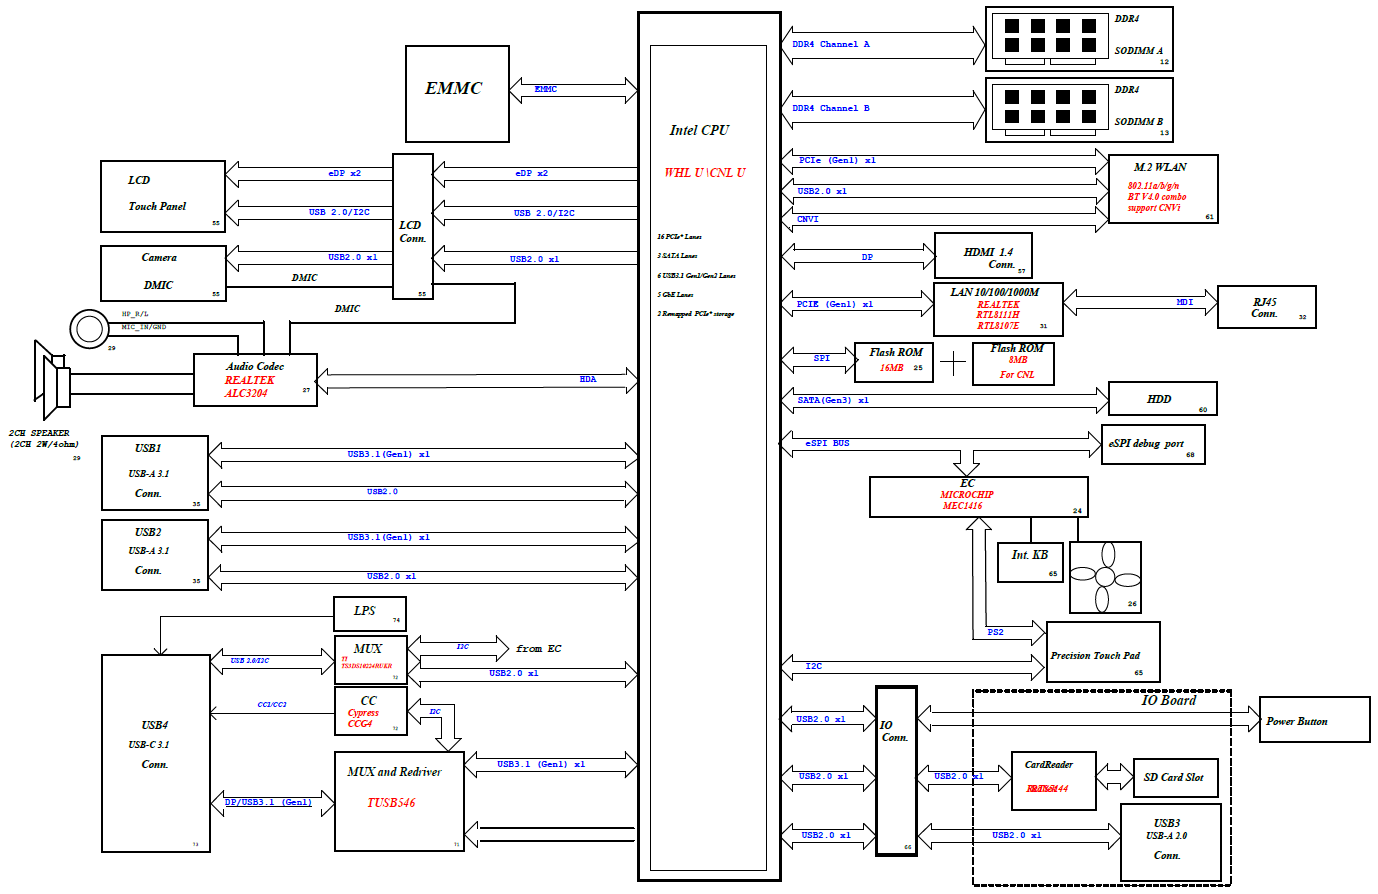
Task: Click the cooling fan icon
Action: tap(1105, 577)
